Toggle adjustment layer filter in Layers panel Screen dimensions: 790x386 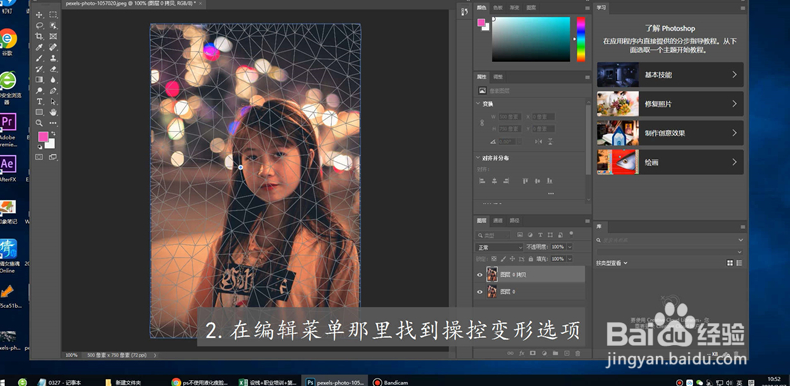pos(530,235)
